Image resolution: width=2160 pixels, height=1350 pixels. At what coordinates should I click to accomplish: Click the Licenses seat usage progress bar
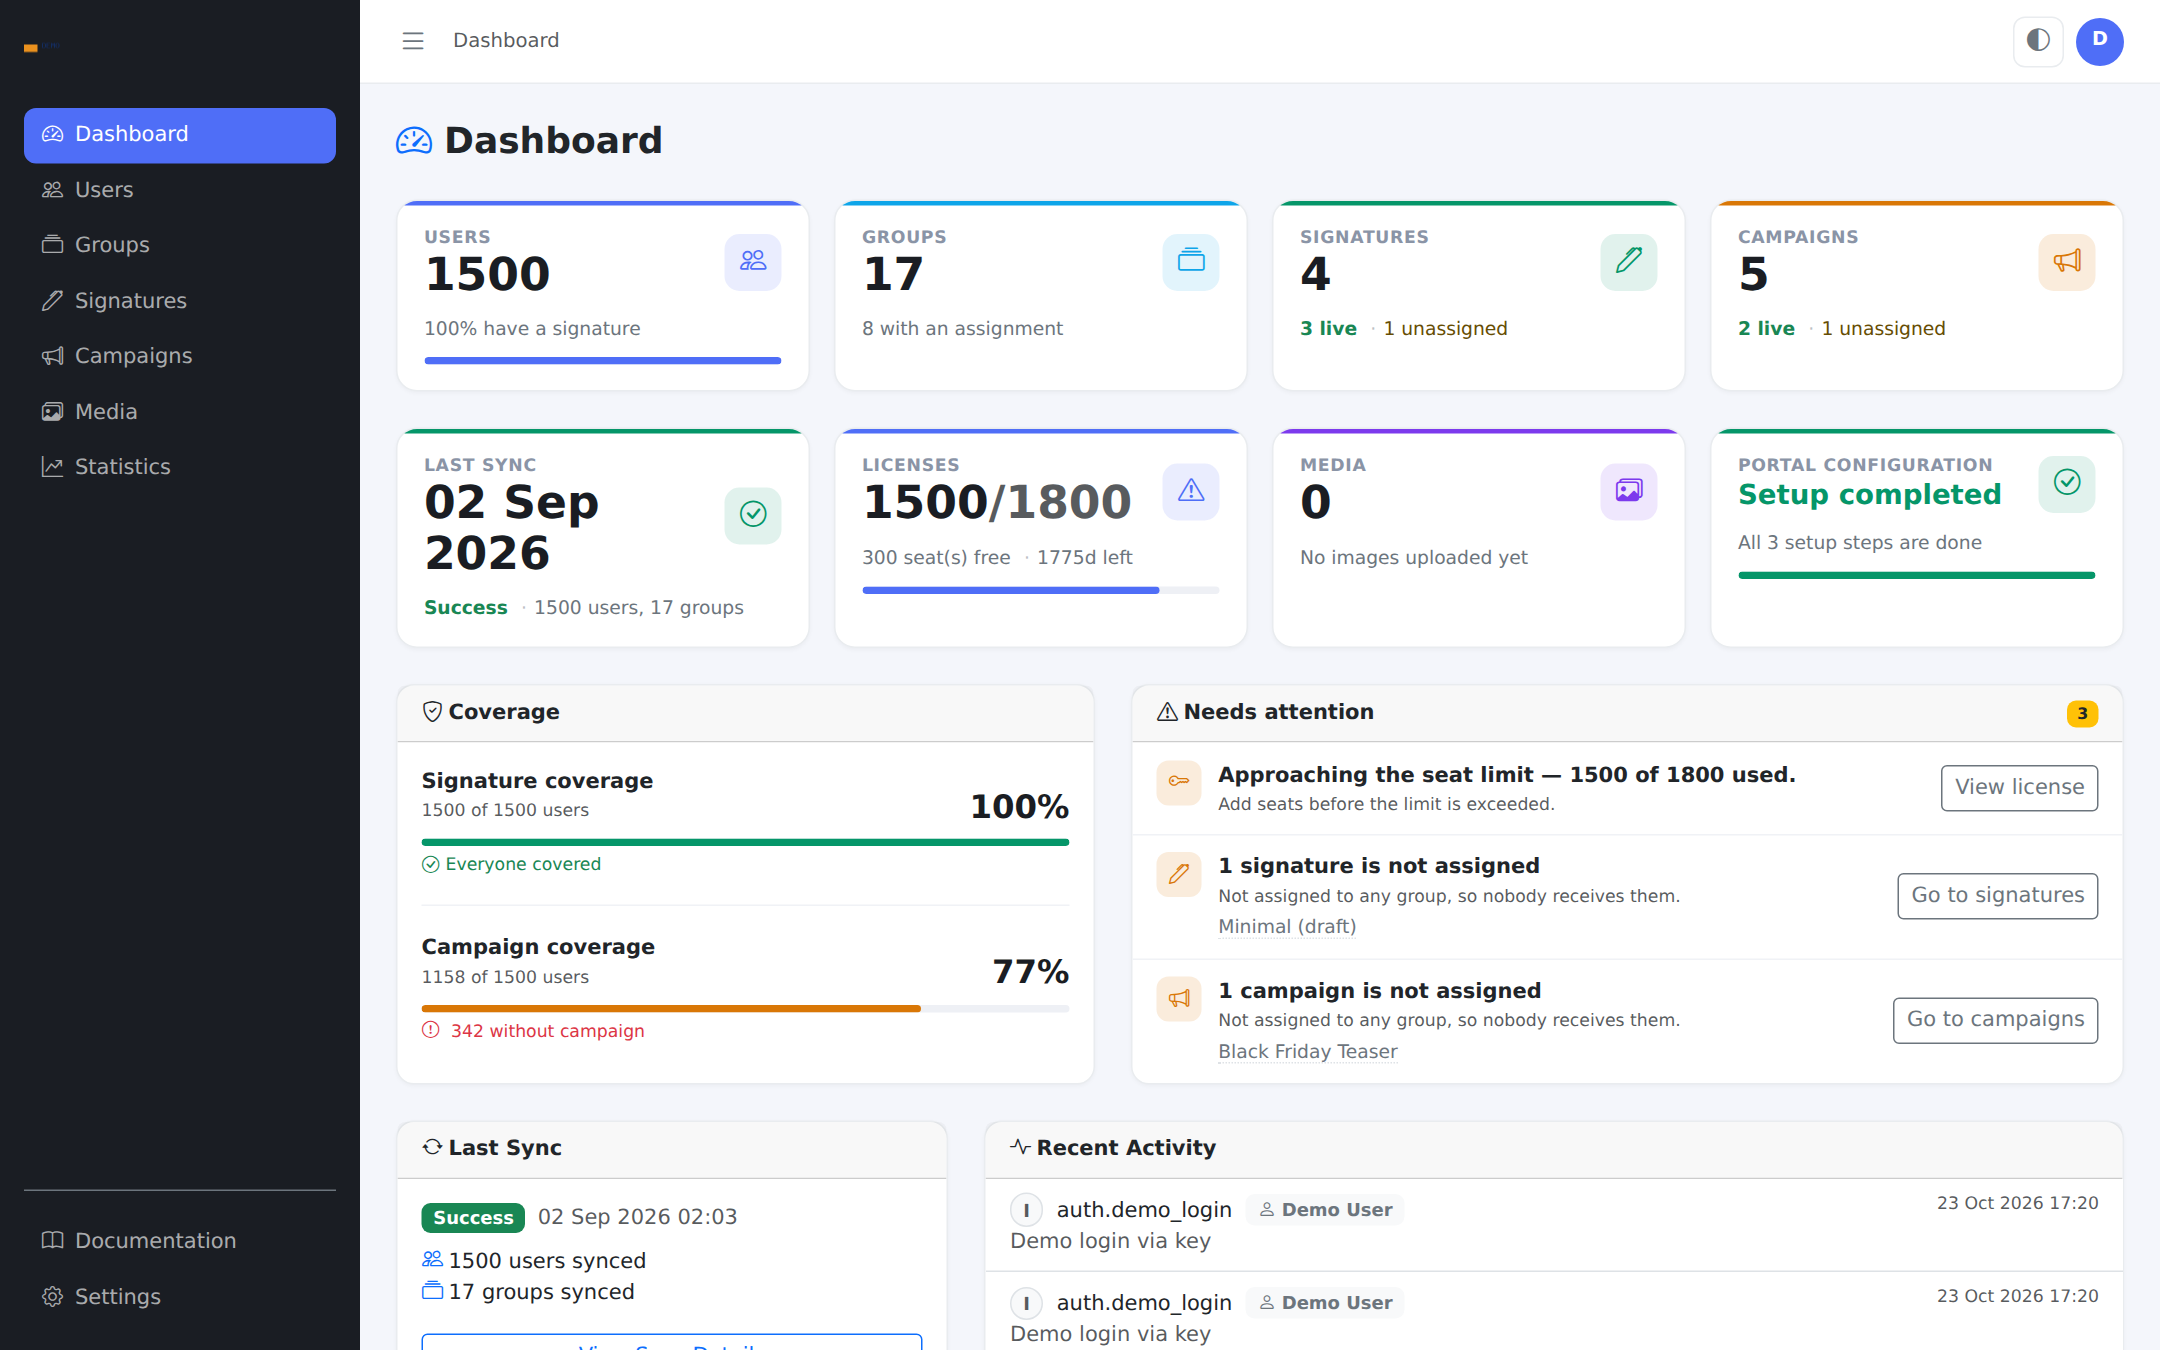click(x=1040, y=591)
